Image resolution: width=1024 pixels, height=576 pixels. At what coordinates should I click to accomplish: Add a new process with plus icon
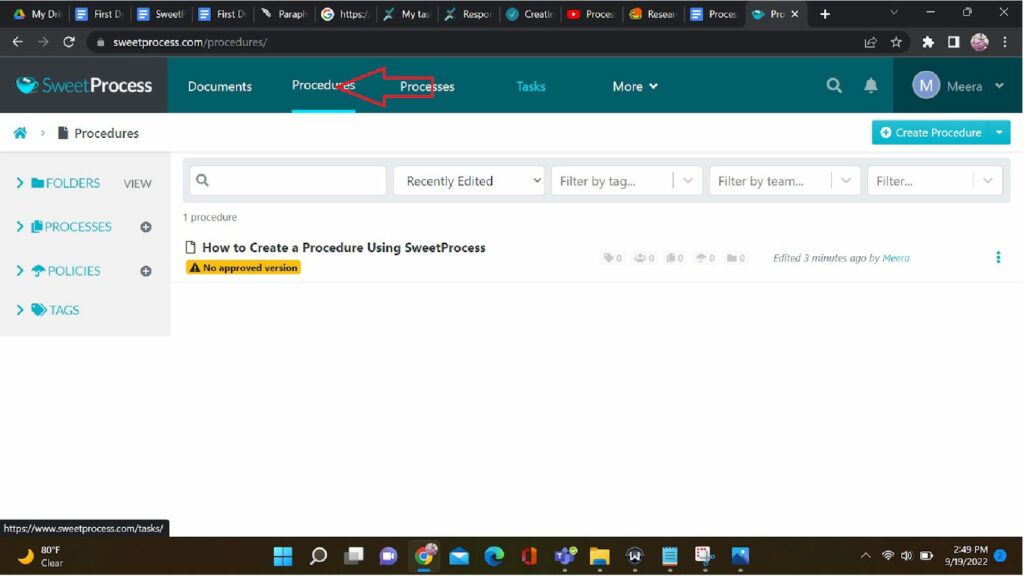coord(146,227)
